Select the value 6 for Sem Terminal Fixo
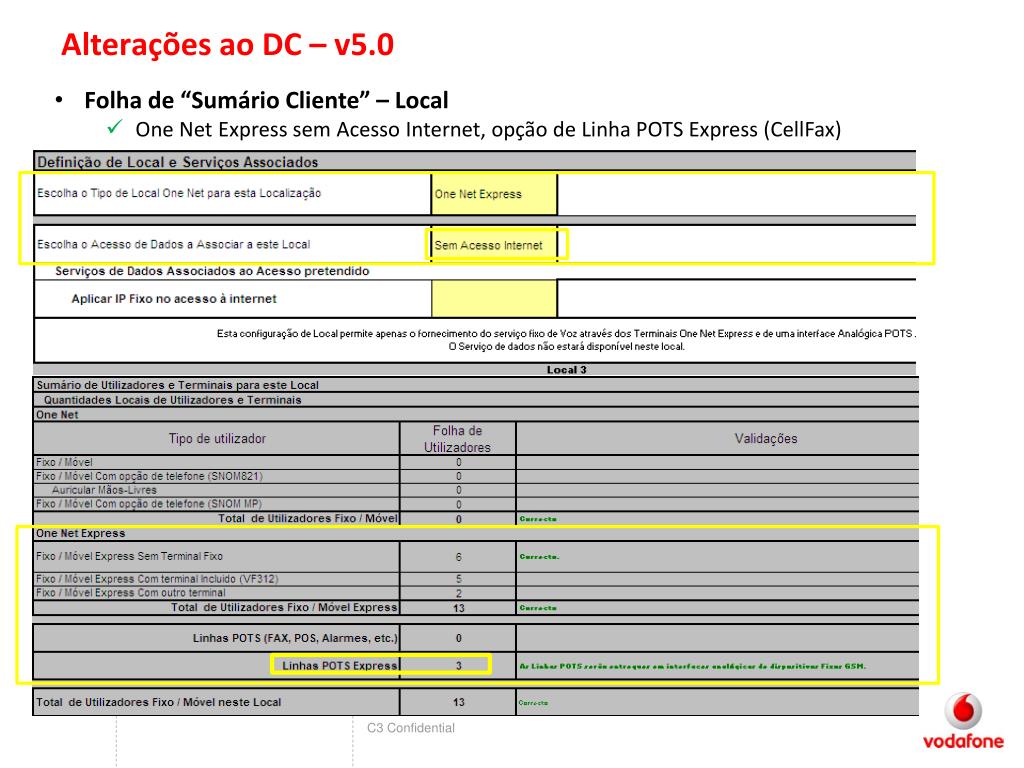Image resolution: width=1024 pixels, height=768 pixels. tap(458, 557)
